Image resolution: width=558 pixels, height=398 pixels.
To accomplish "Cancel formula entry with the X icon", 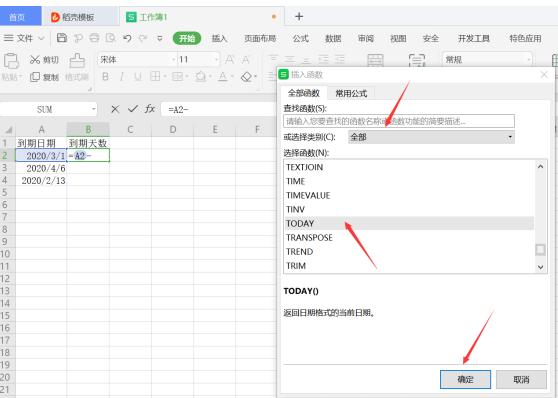I will 115,109.
